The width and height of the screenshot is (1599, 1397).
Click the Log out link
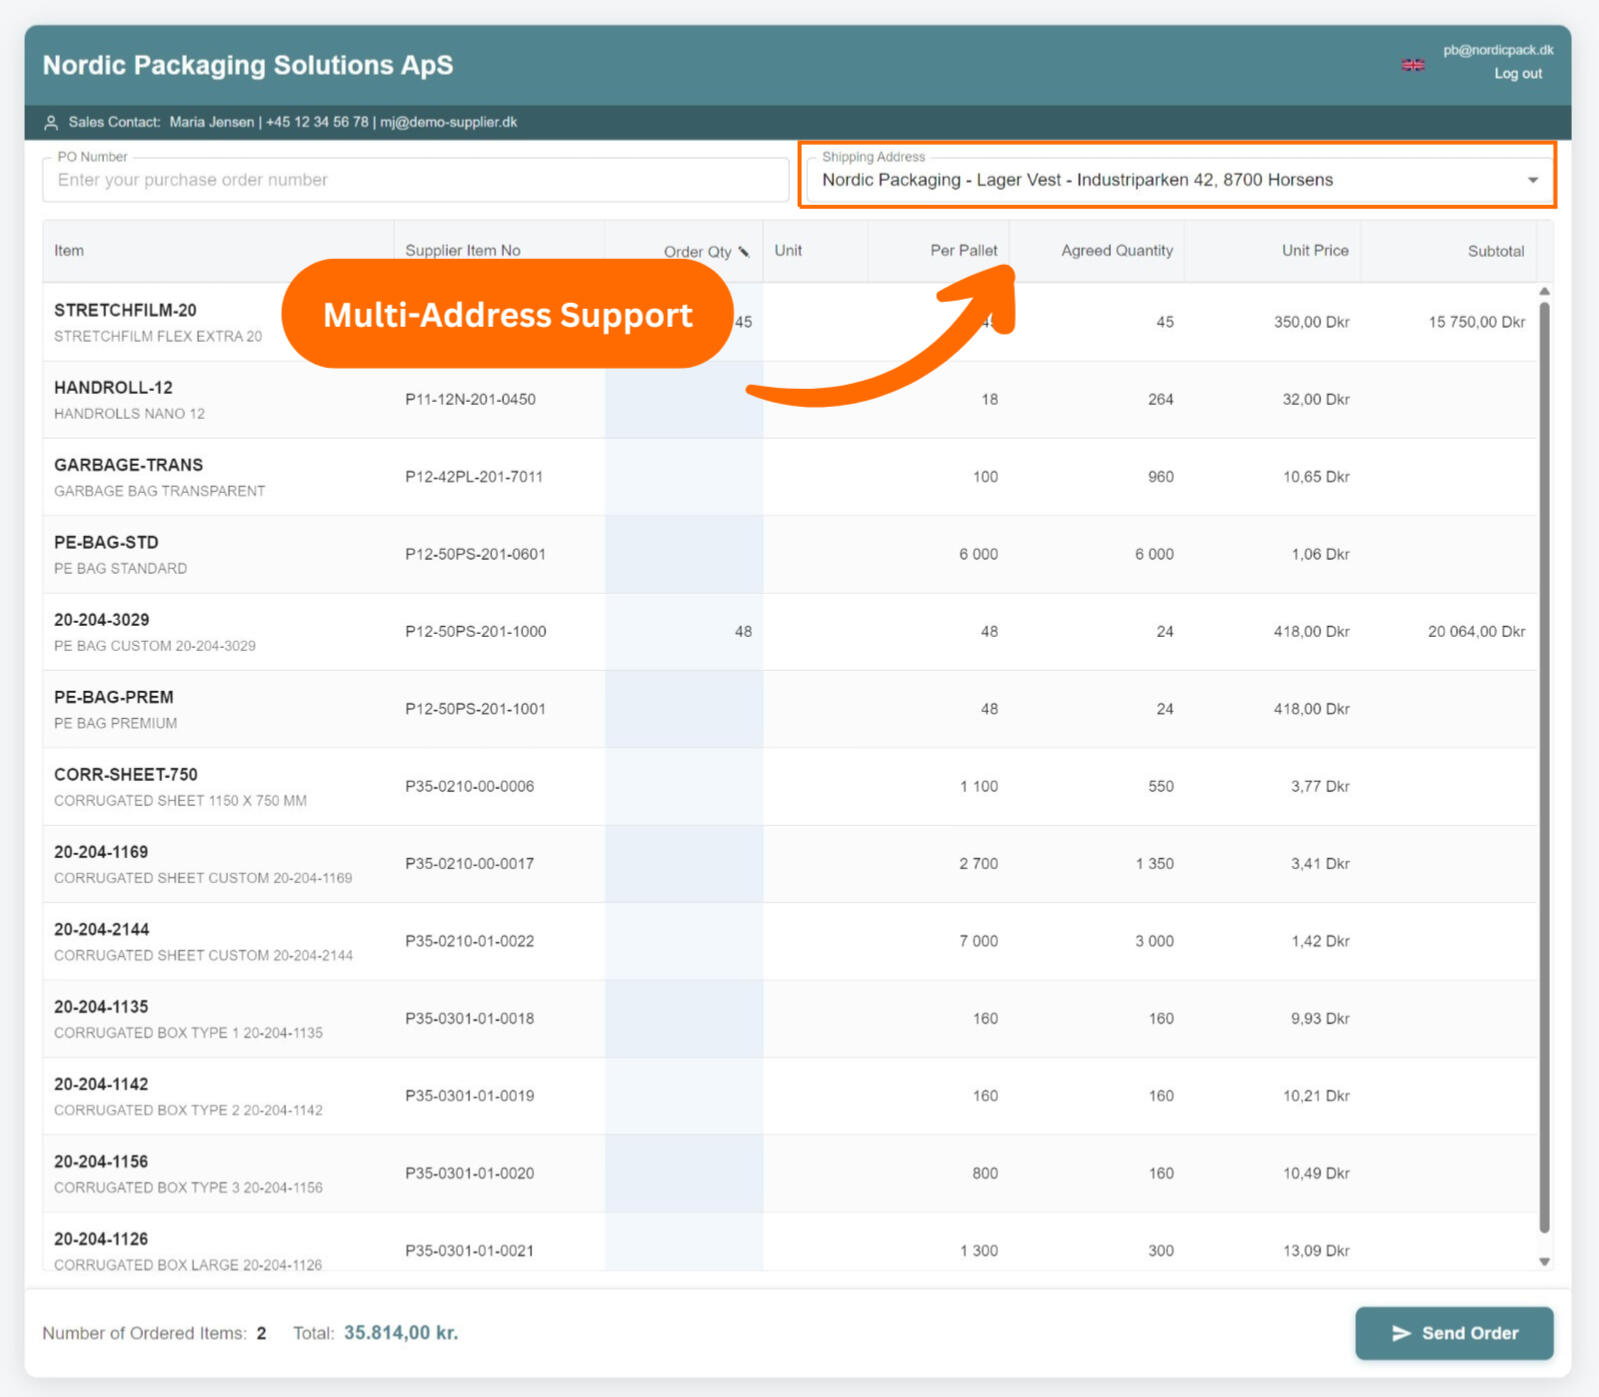[x=1517, y=74]
